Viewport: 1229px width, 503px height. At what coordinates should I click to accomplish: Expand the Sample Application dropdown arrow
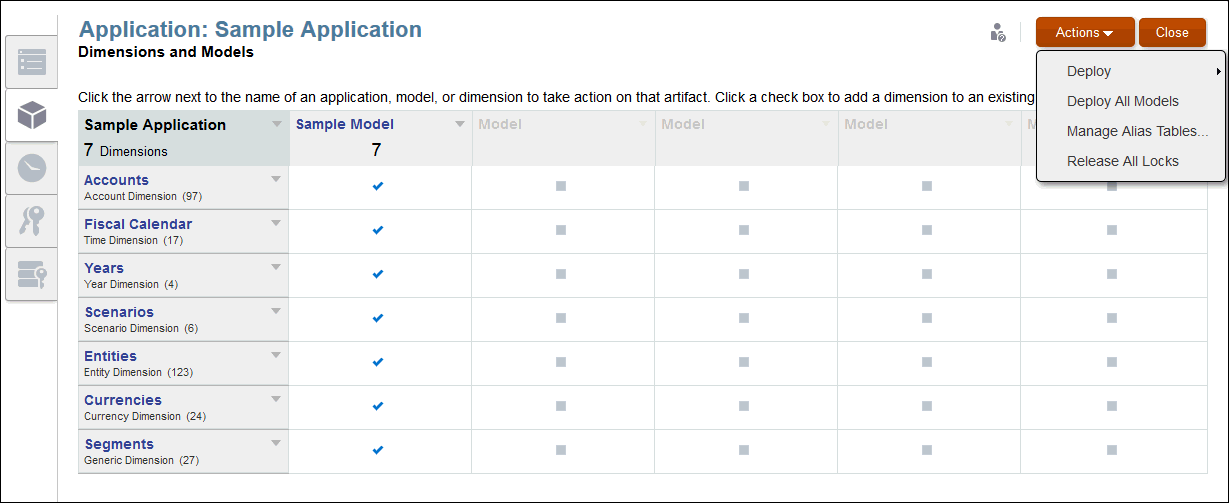[x=277, y=125]
